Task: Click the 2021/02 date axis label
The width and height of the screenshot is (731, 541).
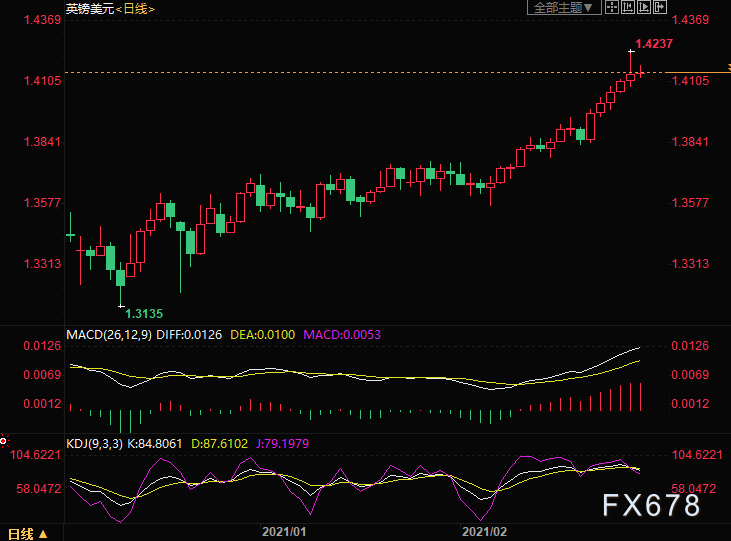Action: coord(484,532)
